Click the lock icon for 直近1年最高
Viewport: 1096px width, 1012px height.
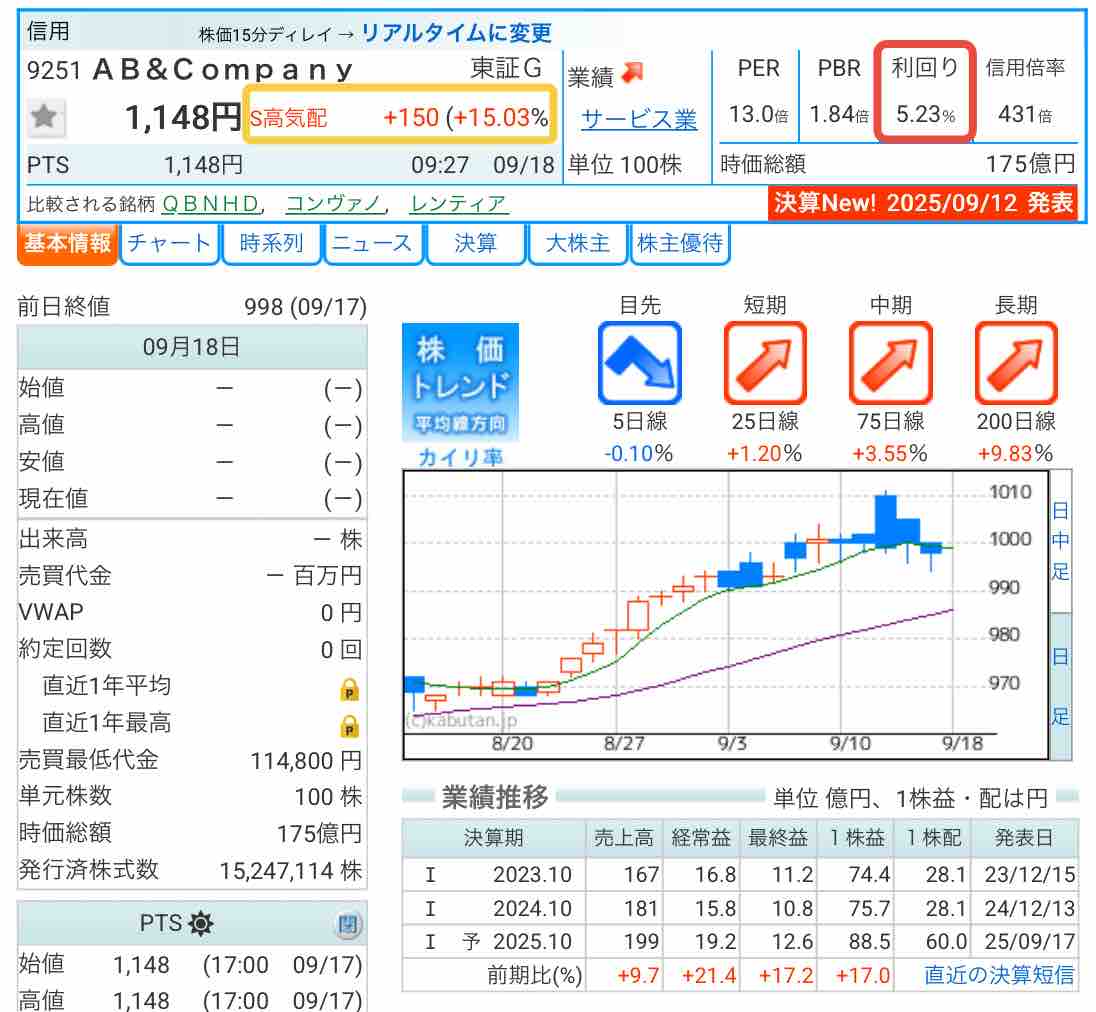click(x=349, y=726)
